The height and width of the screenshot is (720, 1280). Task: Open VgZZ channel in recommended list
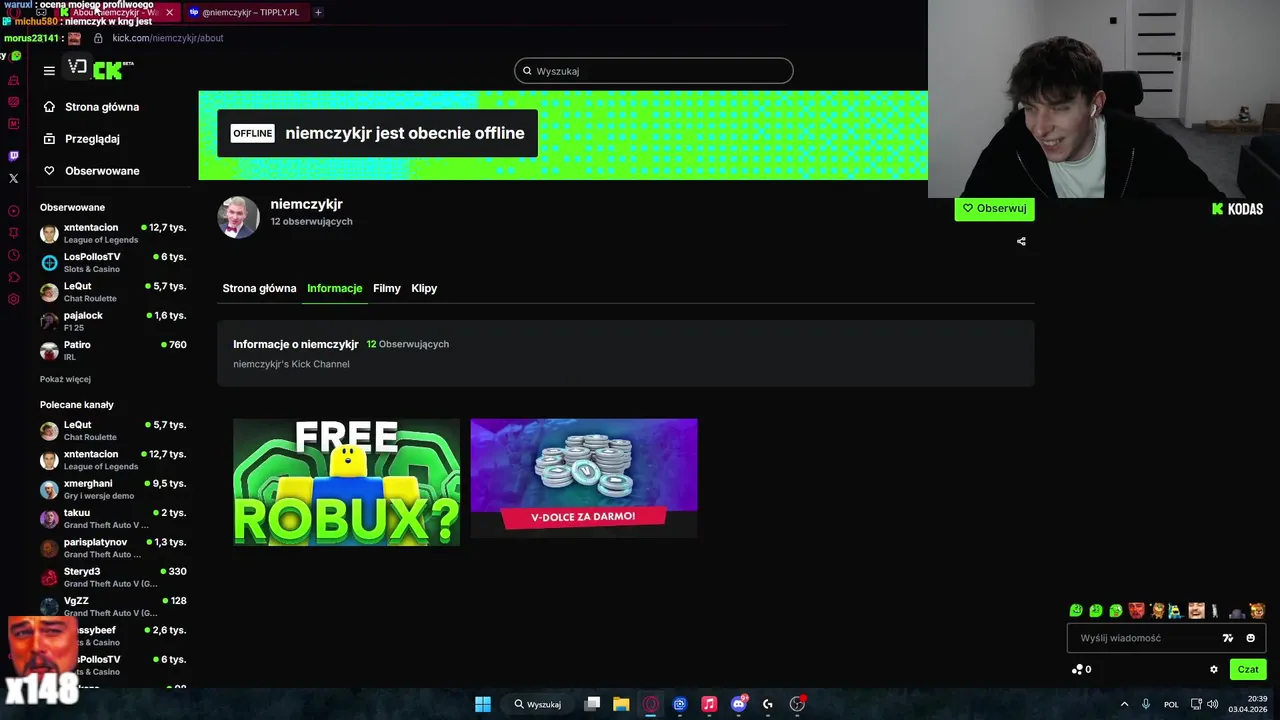pyautogui.click(x=113, y=606)
